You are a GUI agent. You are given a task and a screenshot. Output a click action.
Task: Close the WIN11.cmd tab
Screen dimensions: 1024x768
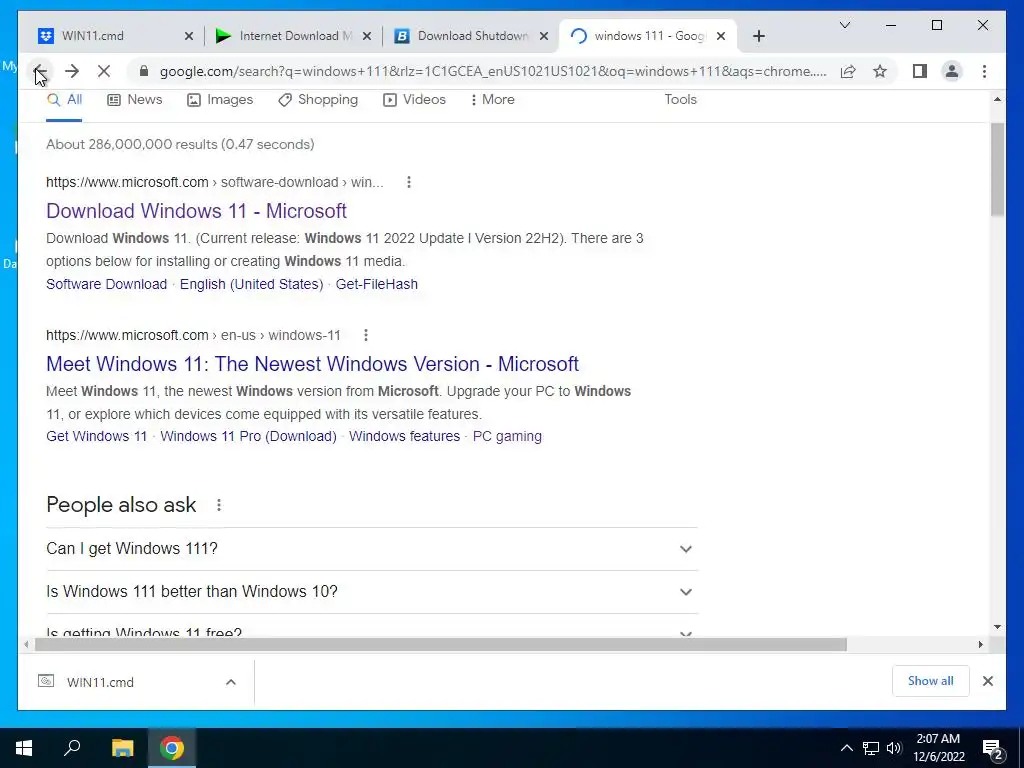[x=189, y=36]
